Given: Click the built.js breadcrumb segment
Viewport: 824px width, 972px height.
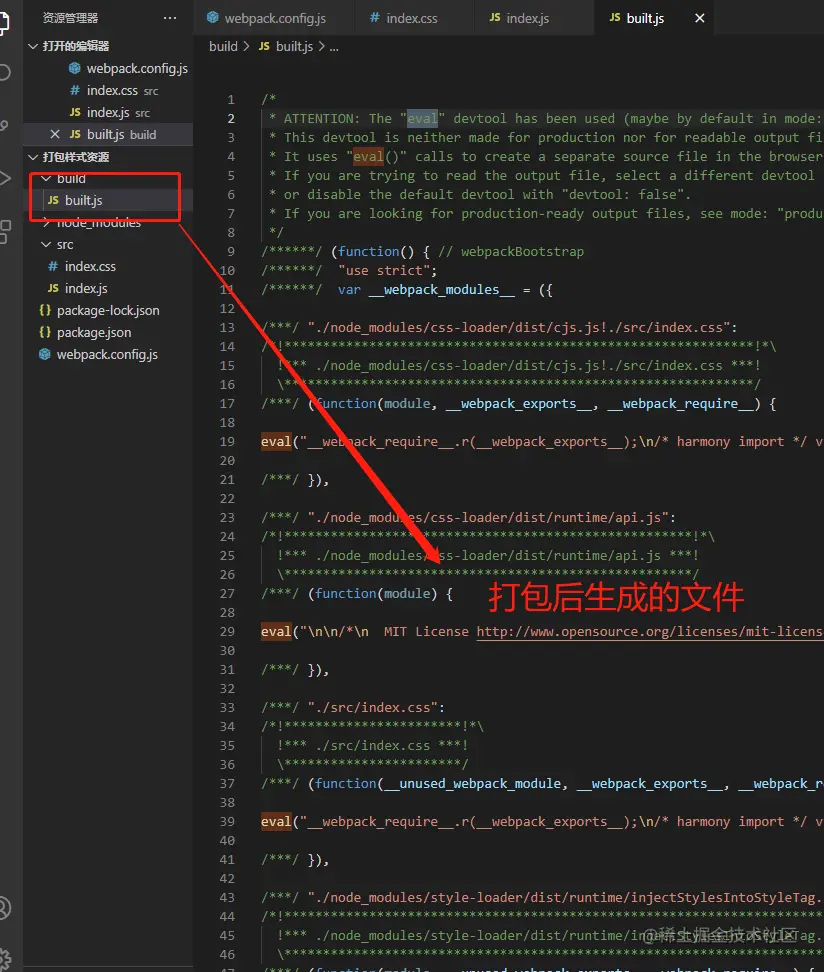Looking at the screenshot, I should [286, 46].
